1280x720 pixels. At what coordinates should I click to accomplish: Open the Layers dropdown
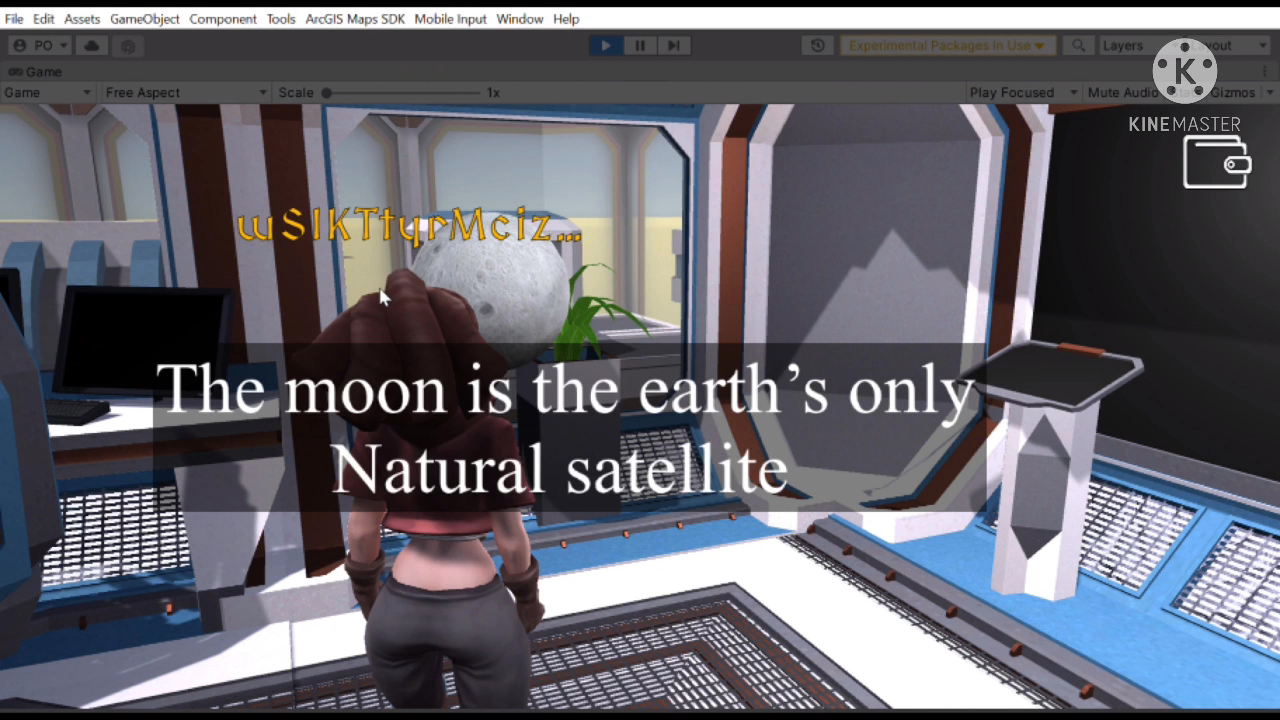[1130, 45]
